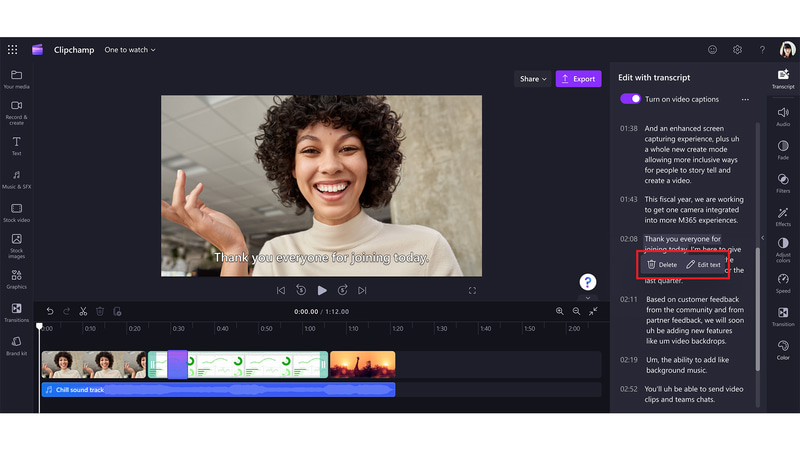
Task: Redo the last action
Action: tap(66, 311)
